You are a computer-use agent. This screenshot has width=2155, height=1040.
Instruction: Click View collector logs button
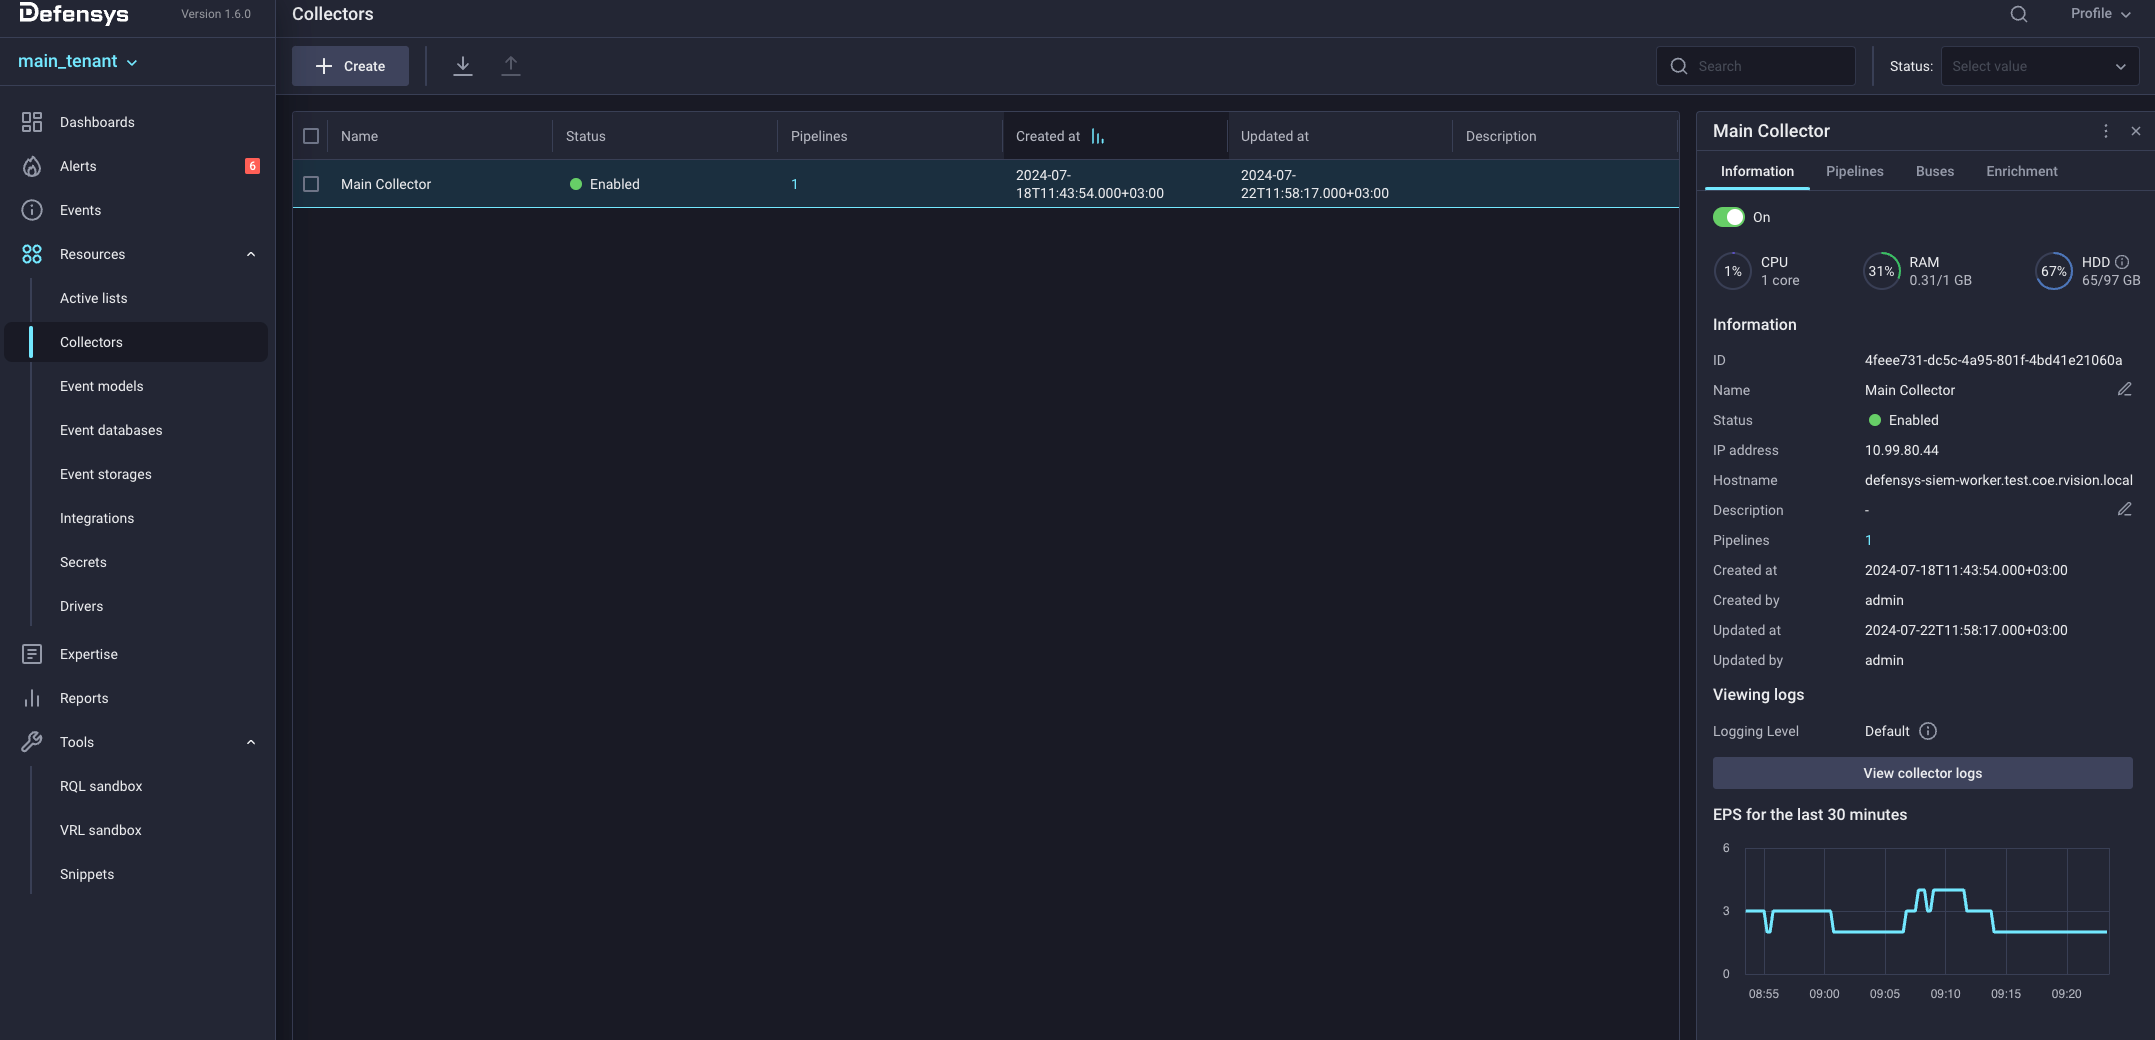point(1922,773)
